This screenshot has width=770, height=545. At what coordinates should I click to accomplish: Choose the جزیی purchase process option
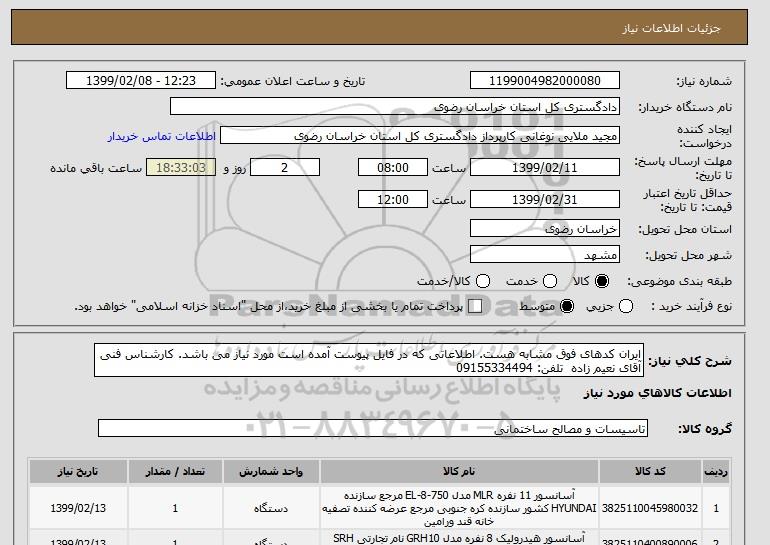click(626, 306)
